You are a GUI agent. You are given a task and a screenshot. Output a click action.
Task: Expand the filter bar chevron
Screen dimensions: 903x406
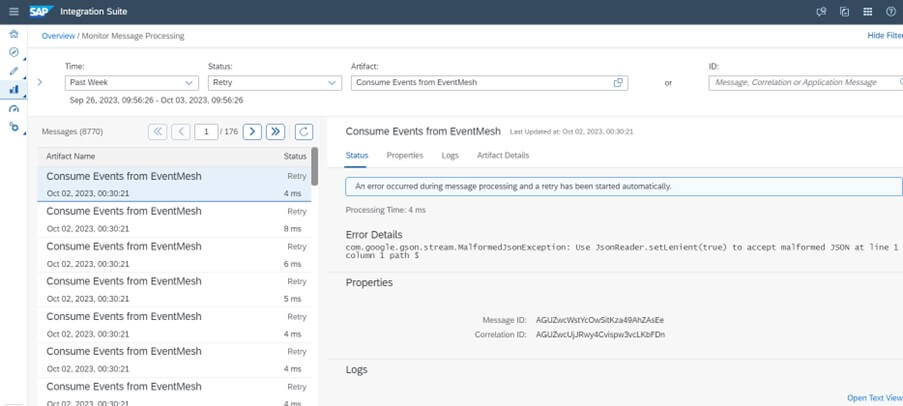(x=40, y=82)
